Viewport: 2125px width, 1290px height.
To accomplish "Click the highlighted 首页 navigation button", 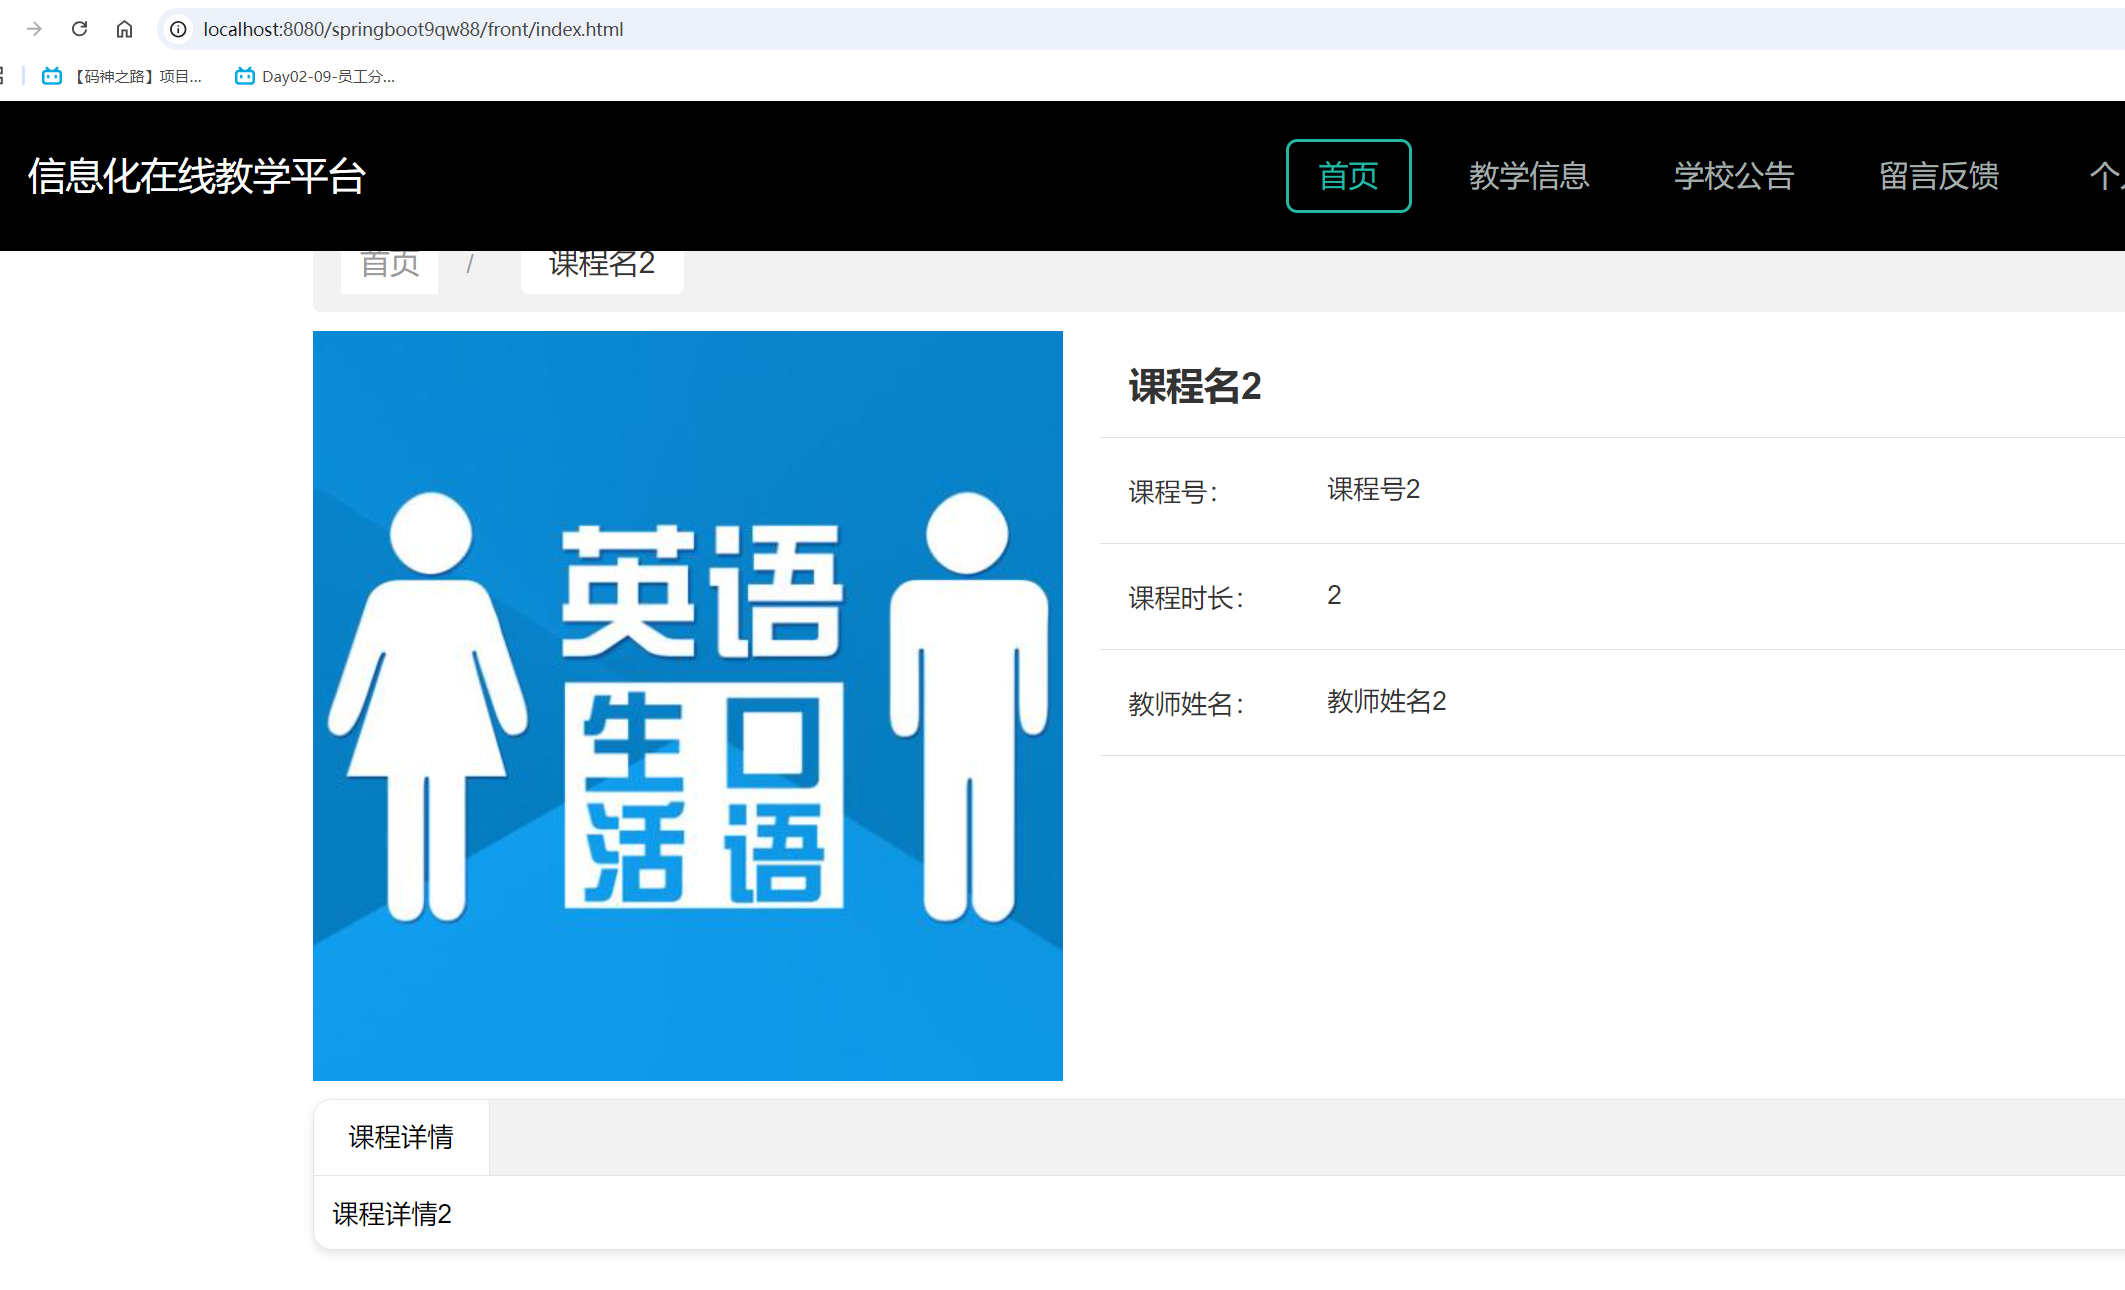I will 1348,176.
